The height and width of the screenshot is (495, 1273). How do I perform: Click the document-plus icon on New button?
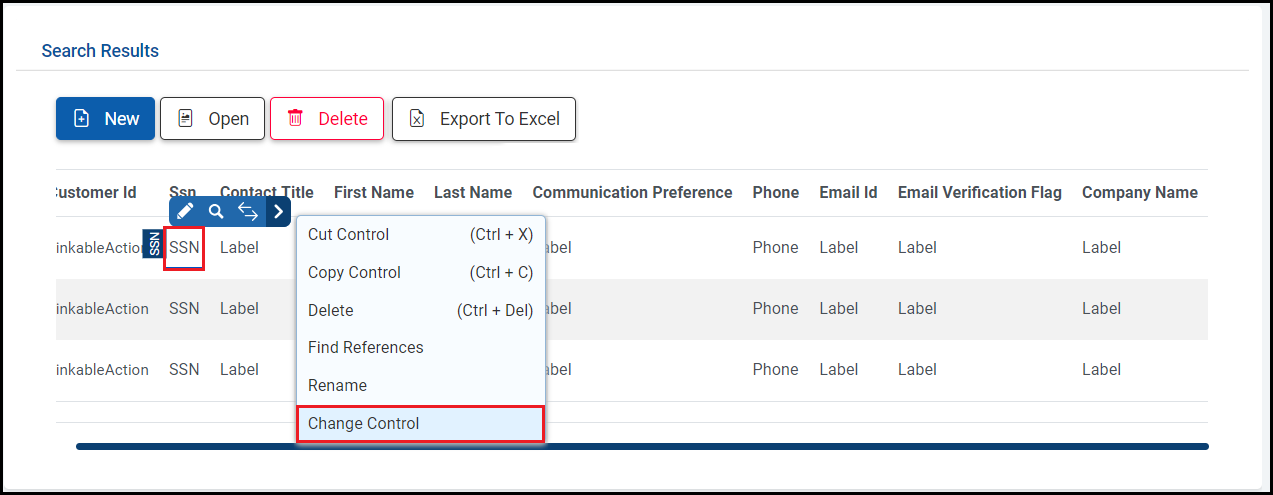[x=82, y=119]
